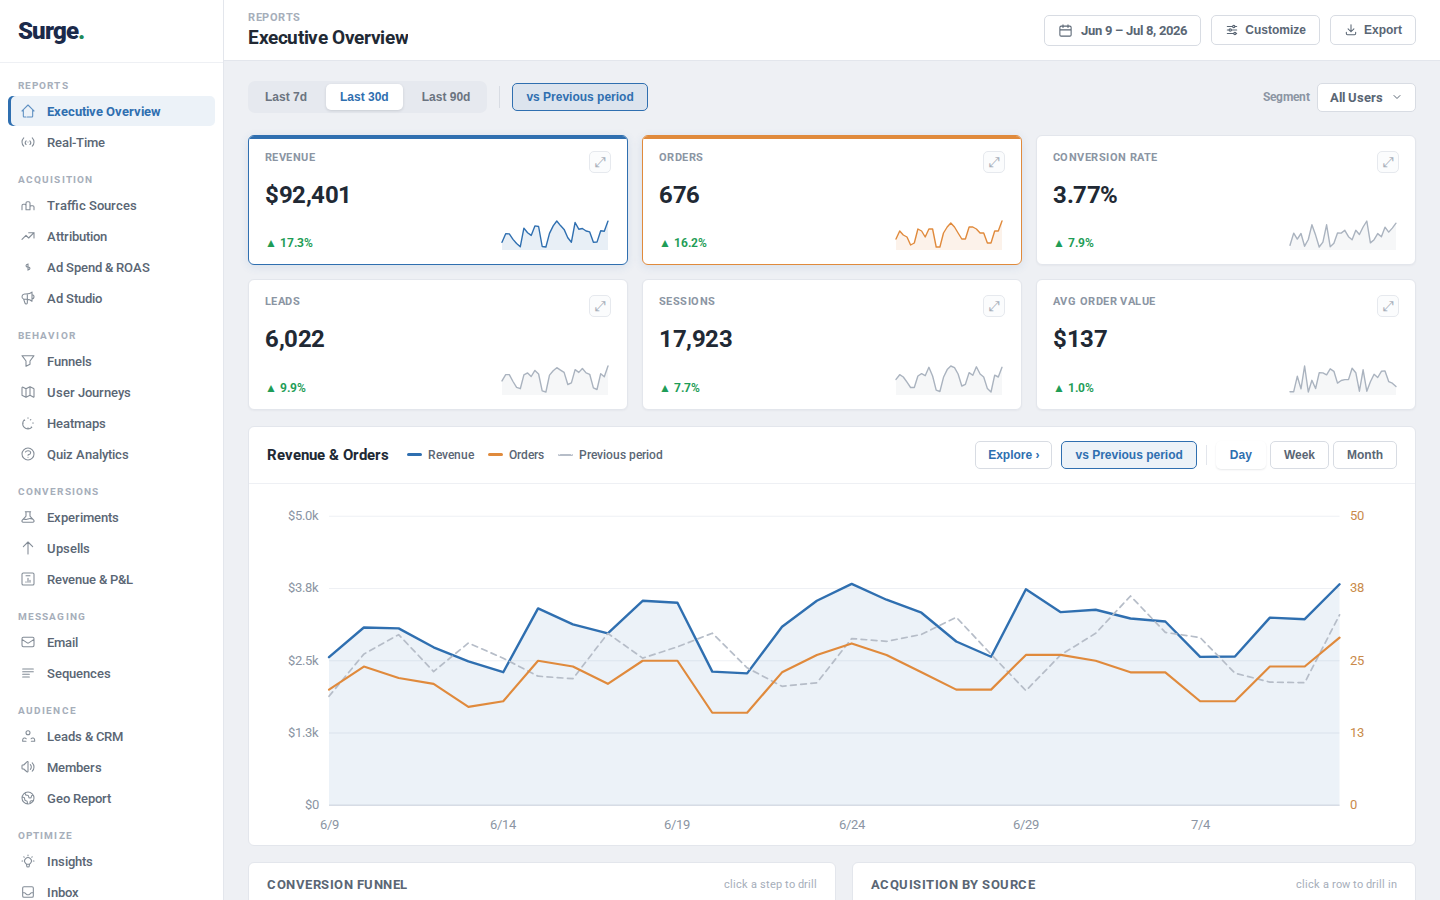Image resolution: width=1440 pixels, height=900 pixels.
Task: Click the Leads value 6,022
Action: (295, 339)
